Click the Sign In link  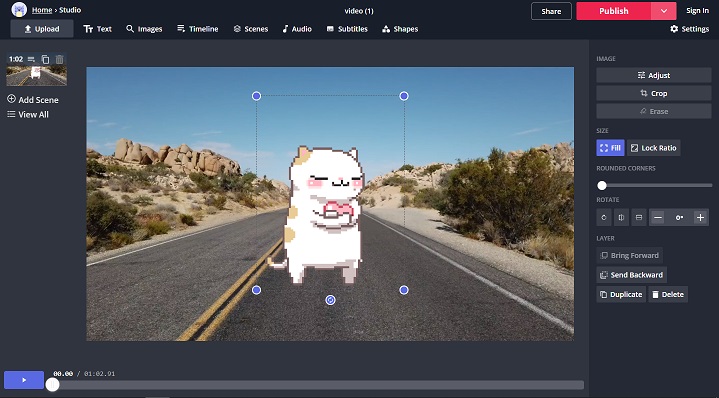point(697,11)
